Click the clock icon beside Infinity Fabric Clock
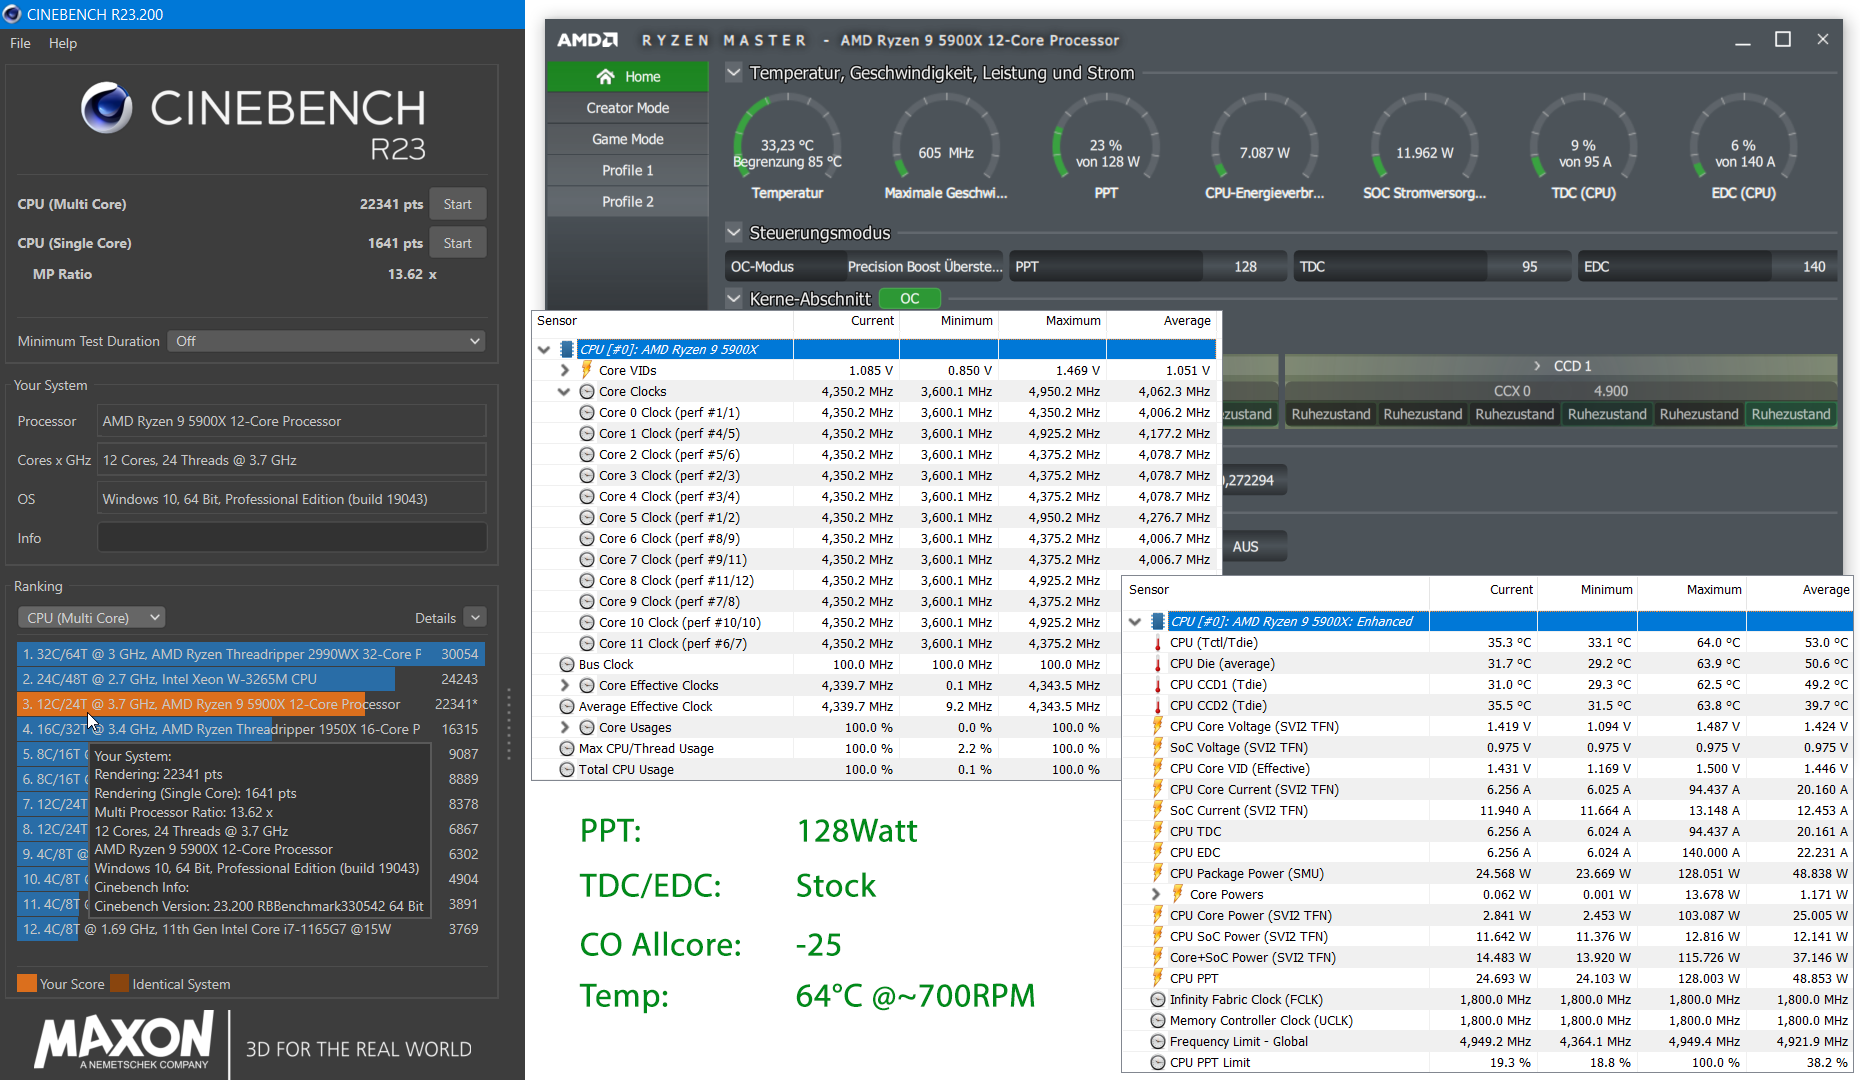Image resolution: width=1860 pixels, height=1080 pixels. tap(1158, 1000)
